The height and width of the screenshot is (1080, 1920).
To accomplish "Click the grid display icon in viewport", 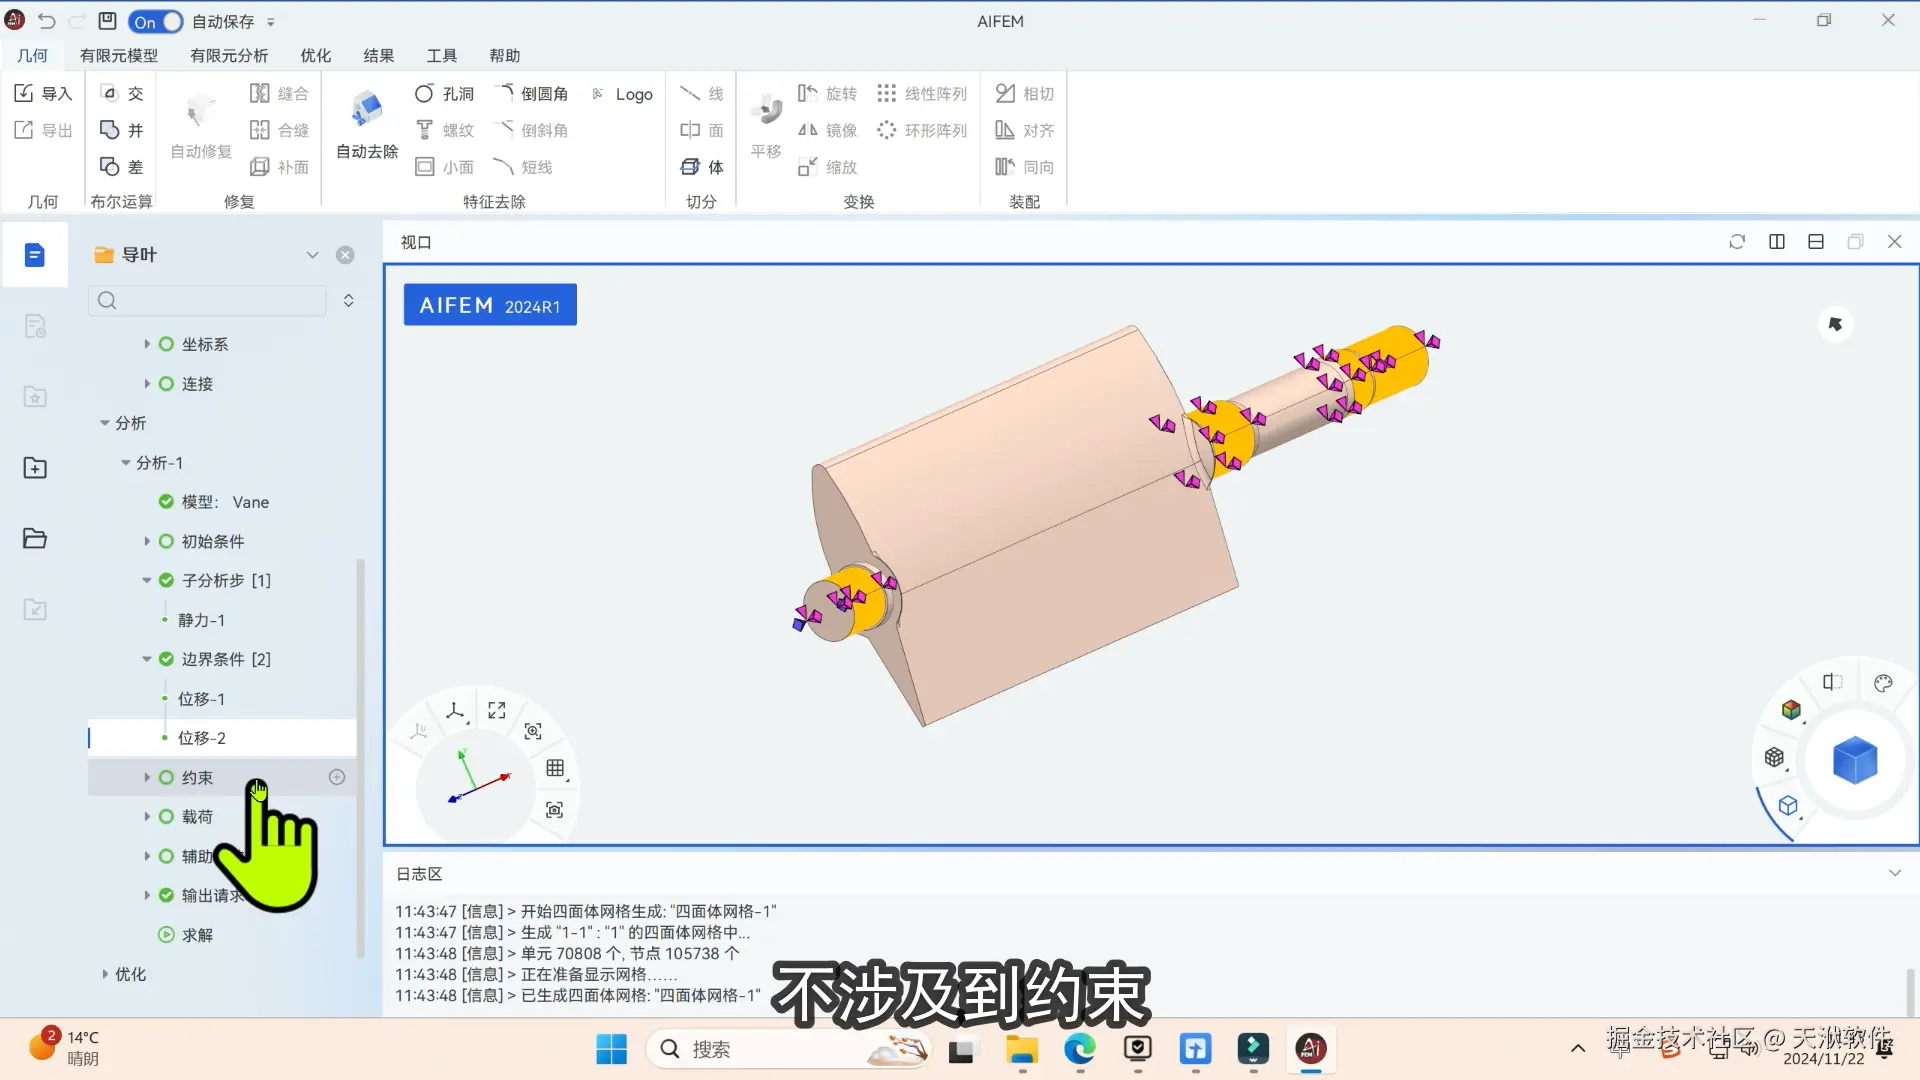I will coord(555,768).
